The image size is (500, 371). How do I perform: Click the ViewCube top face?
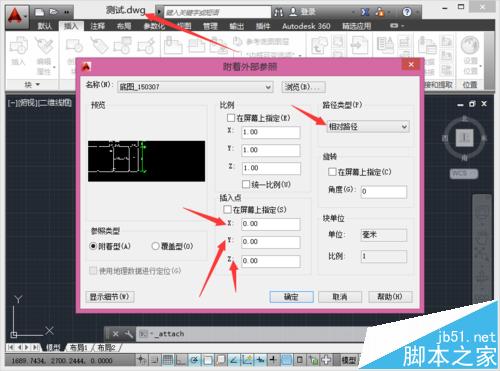tap(465, 137)
